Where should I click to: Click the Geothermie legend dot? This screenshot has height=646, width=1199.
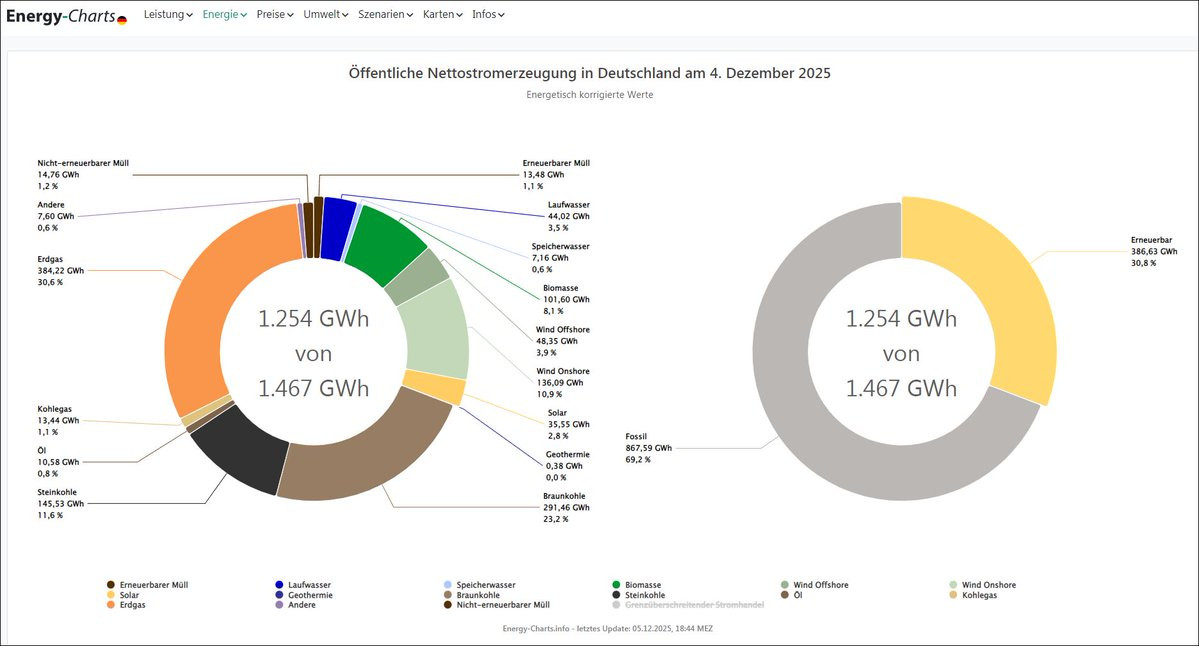click(279, 595)
